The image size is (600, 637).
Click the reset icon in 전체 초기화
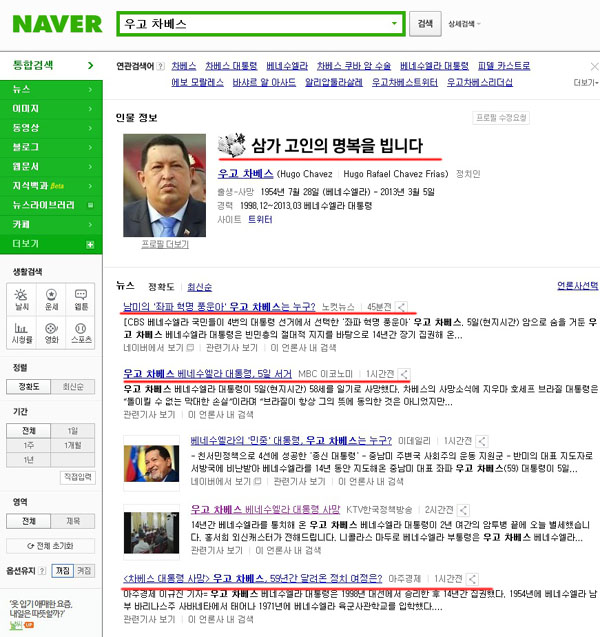click(30, 546)
